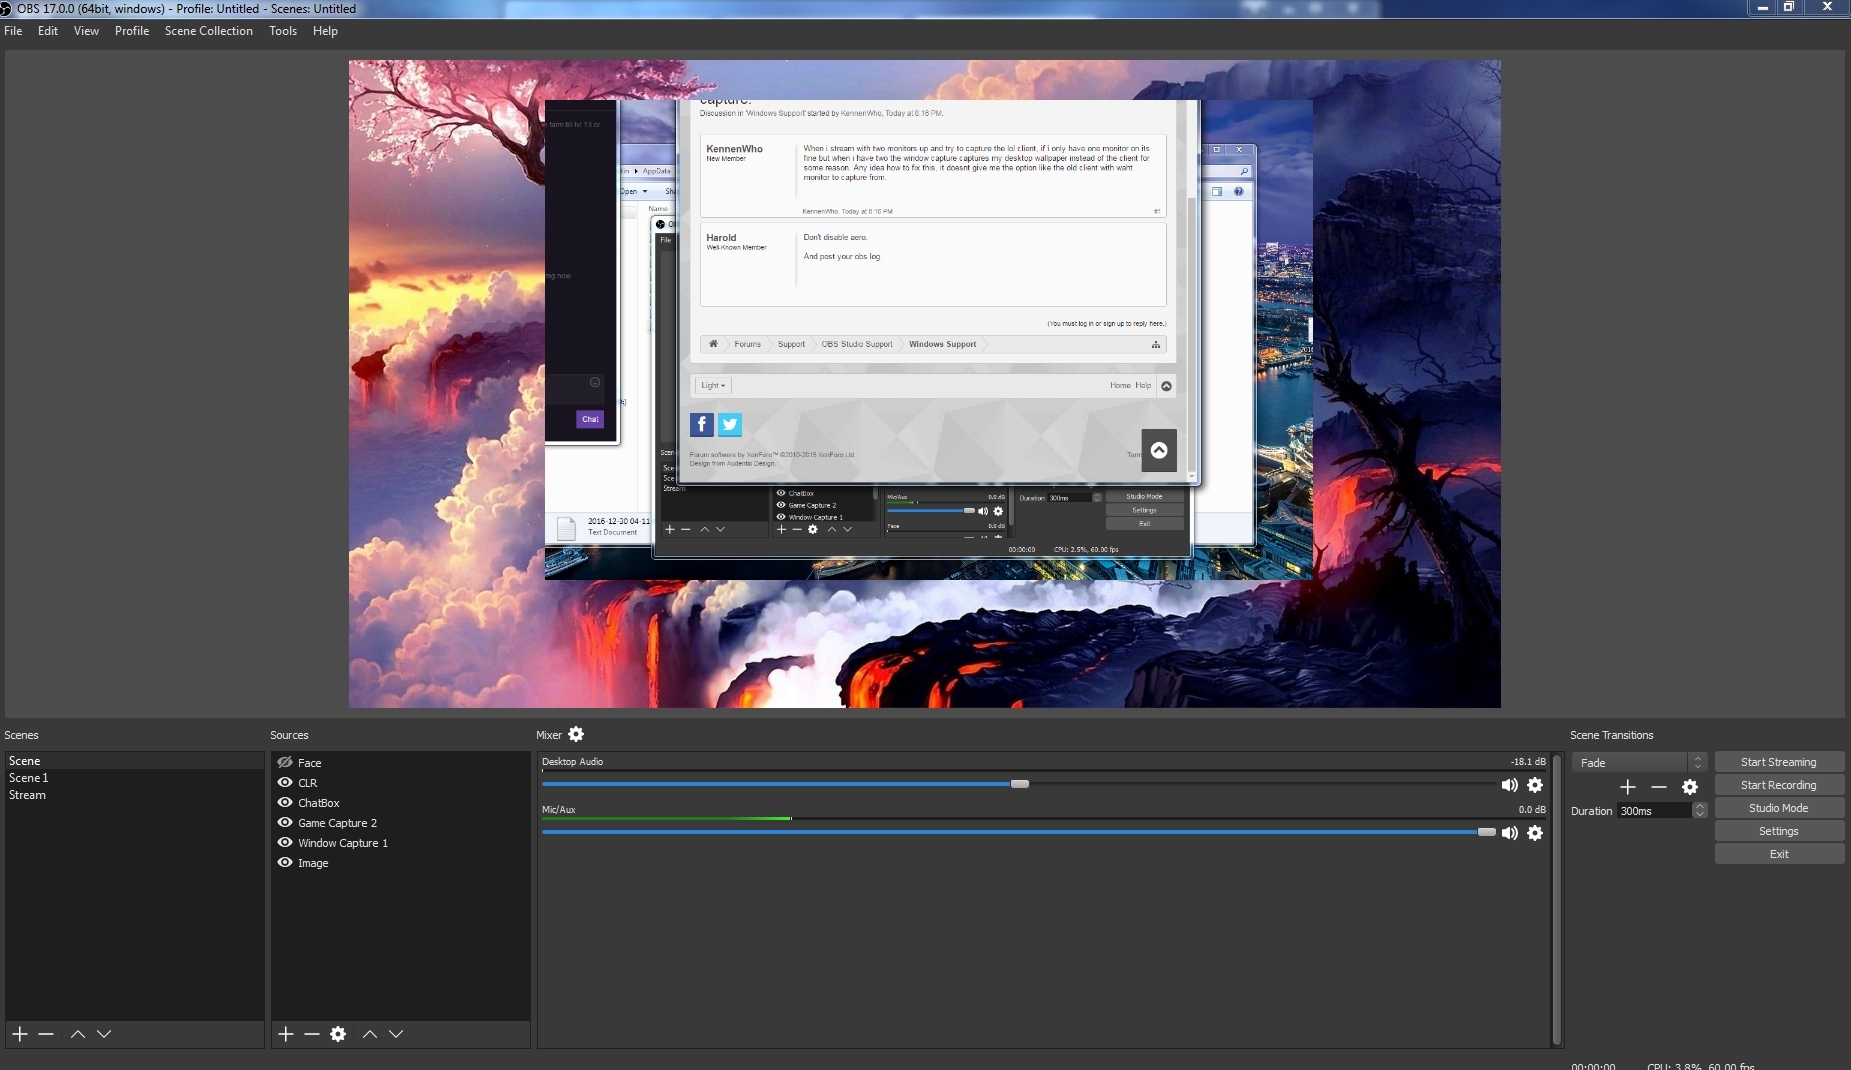Click the Exit button
Screen dimensions: 1851x1070
tap(1779, 854)
